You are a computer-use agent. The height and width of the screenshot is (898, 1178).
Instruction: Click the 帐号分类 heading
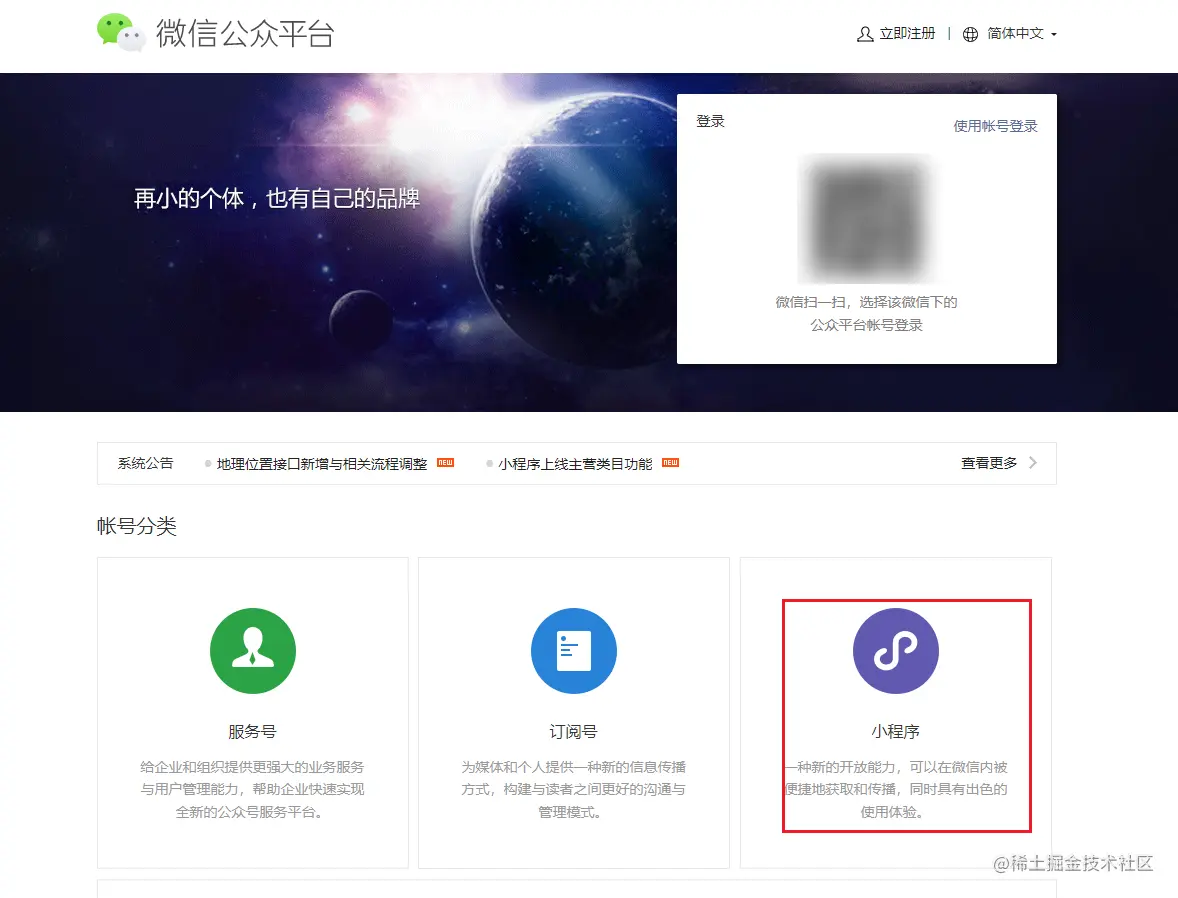click(x=137, y=526)
